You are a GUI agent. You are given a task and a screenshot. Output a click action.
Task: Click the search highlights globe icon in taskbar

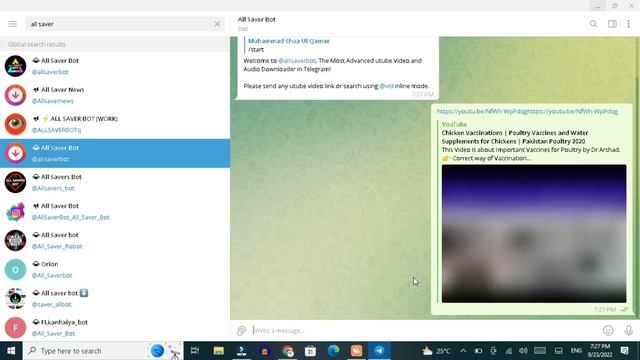coord(157,351)
